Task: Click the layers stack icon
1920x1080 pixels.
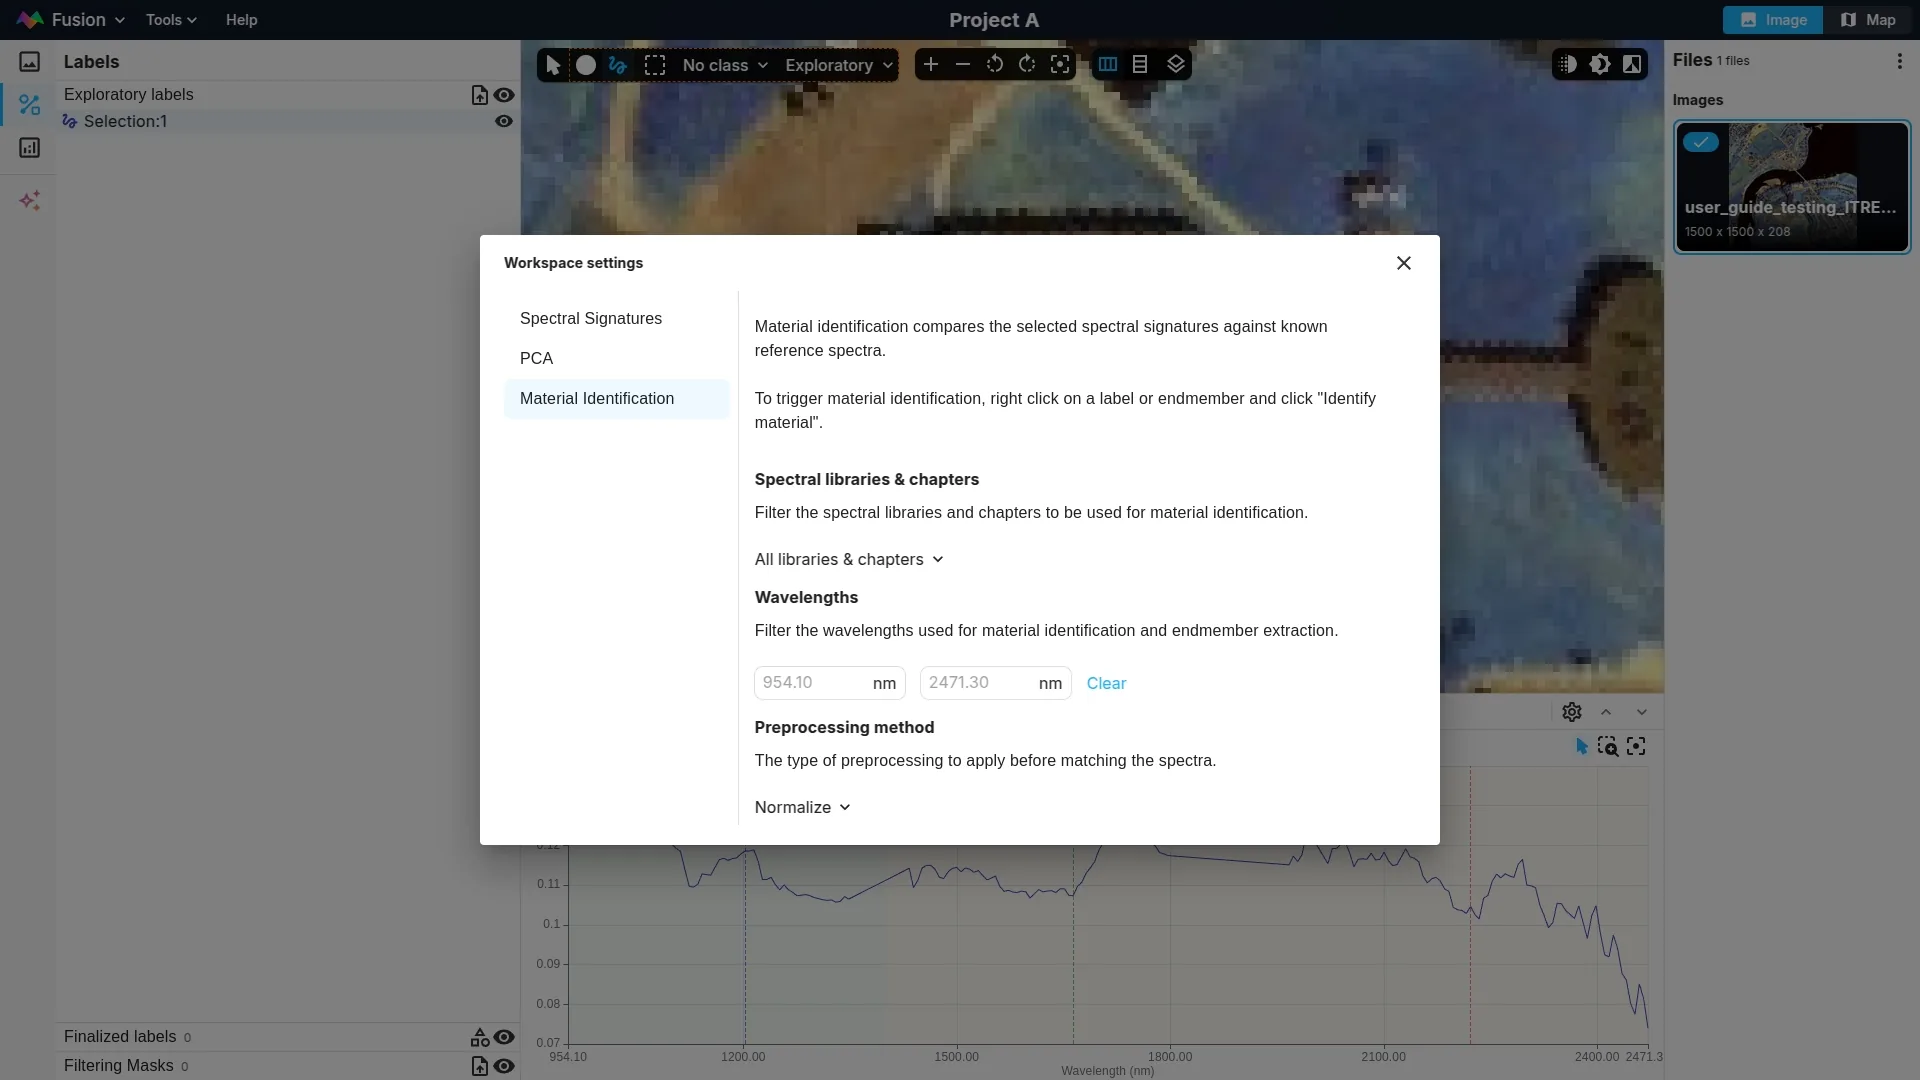Action: point(1176,65)
